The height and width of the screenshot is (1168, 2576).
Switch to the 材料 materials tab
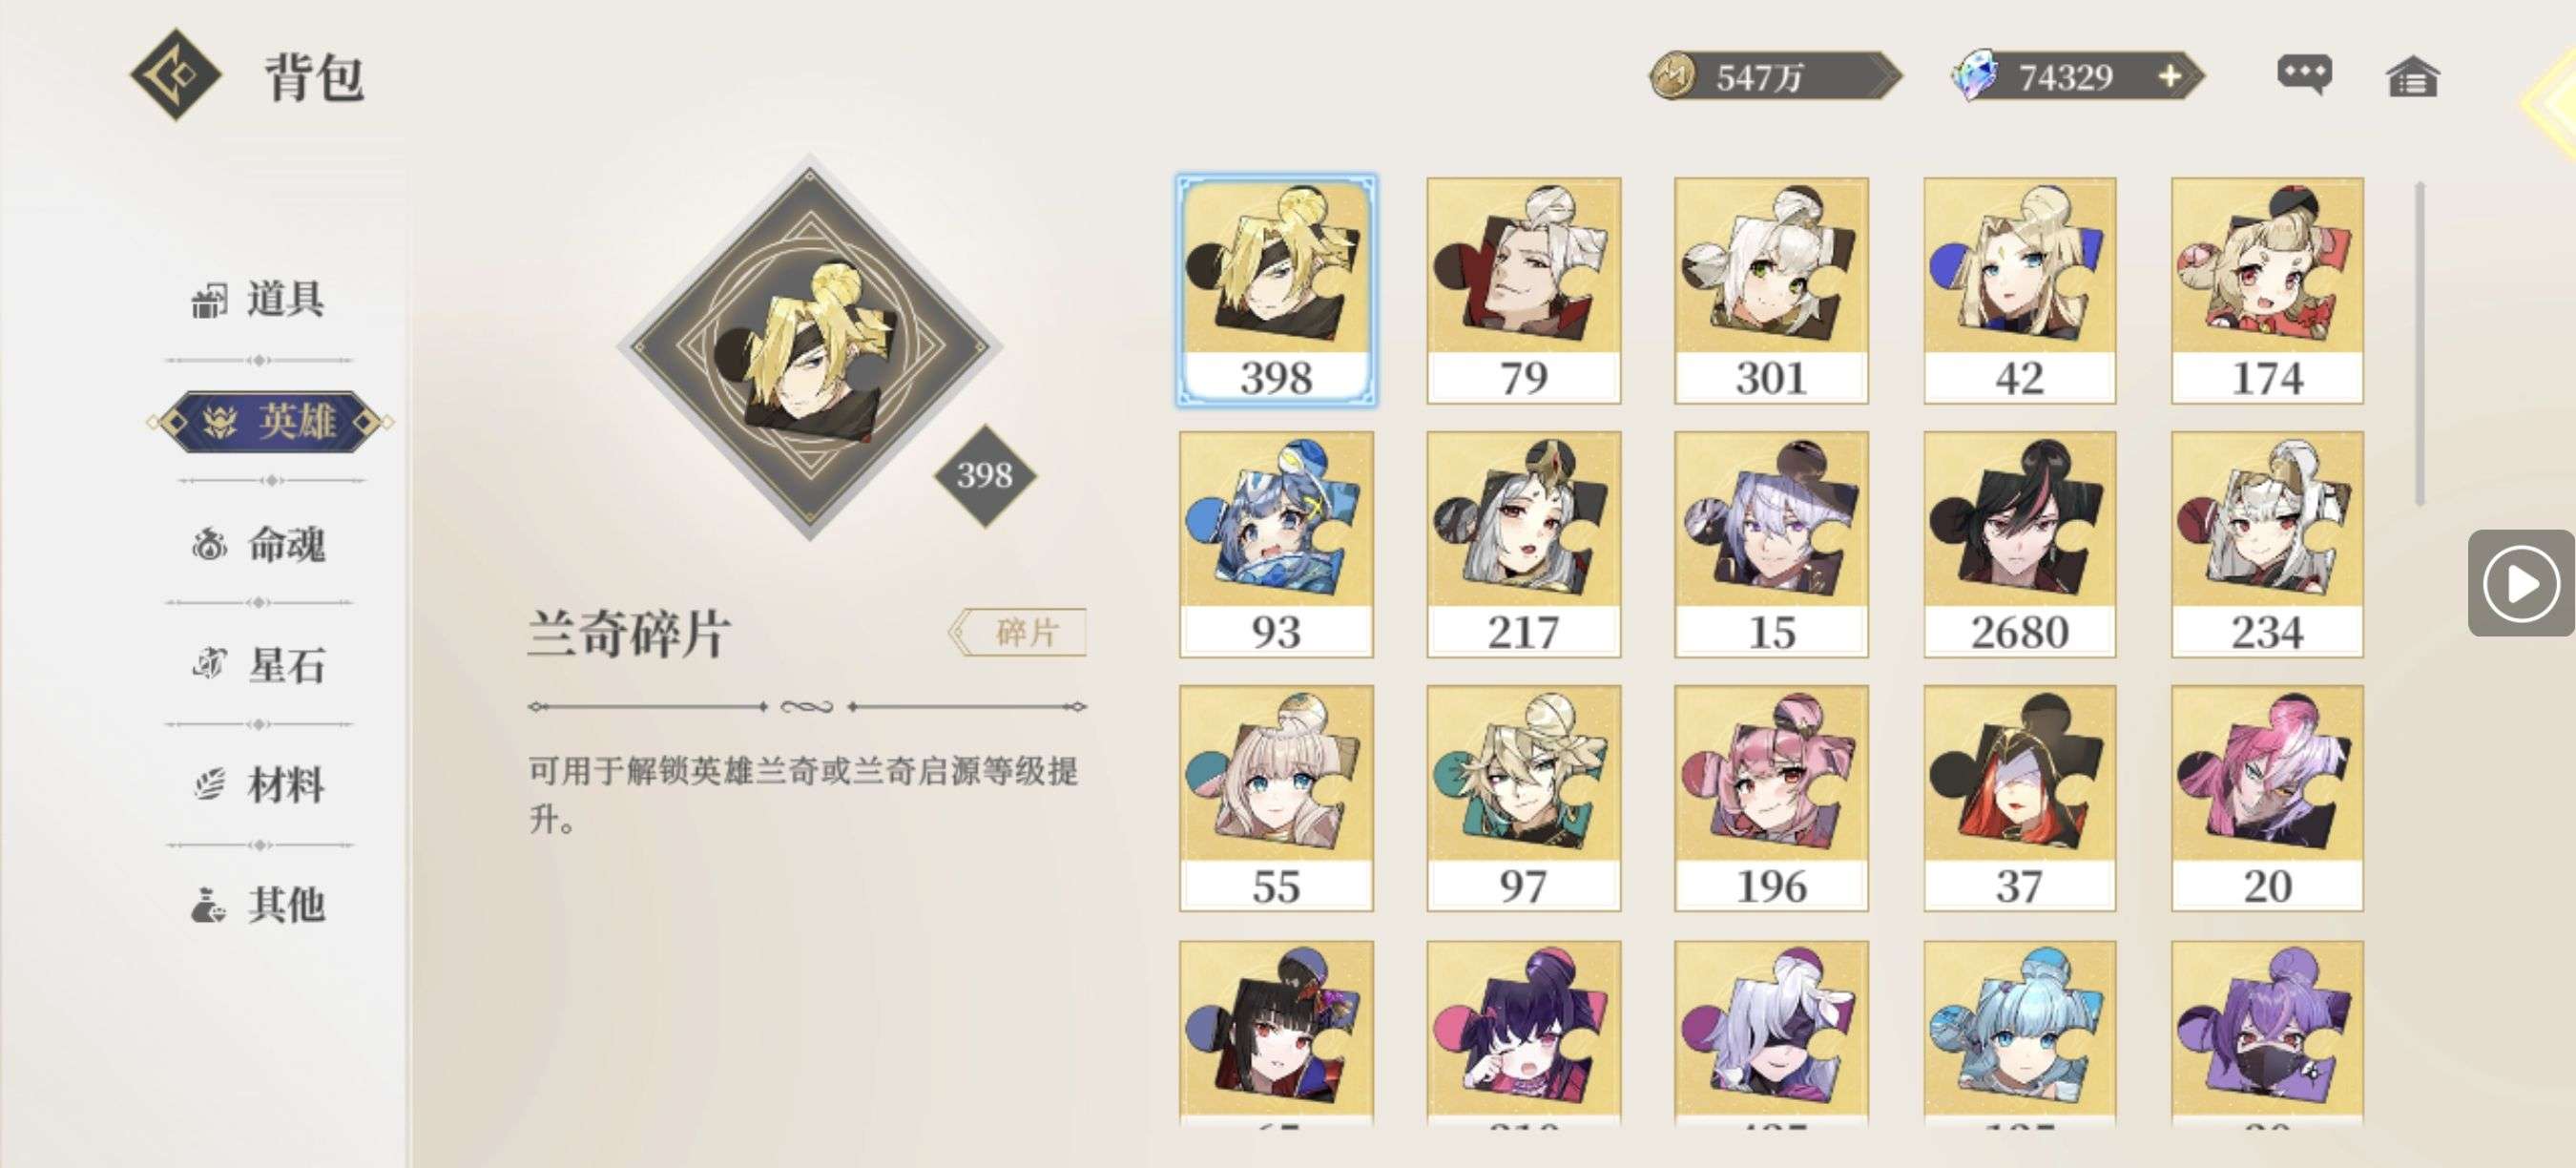258,785
